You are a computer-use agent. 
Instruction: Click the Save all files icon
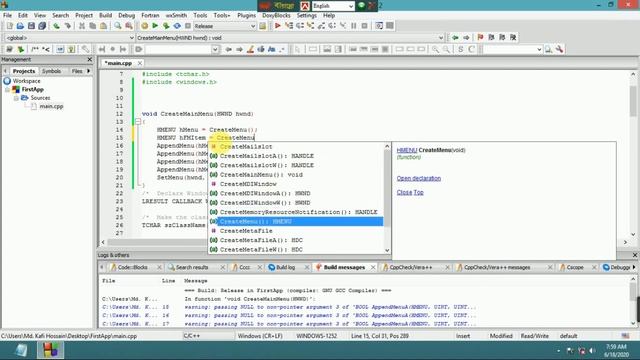tap(42, 26)
